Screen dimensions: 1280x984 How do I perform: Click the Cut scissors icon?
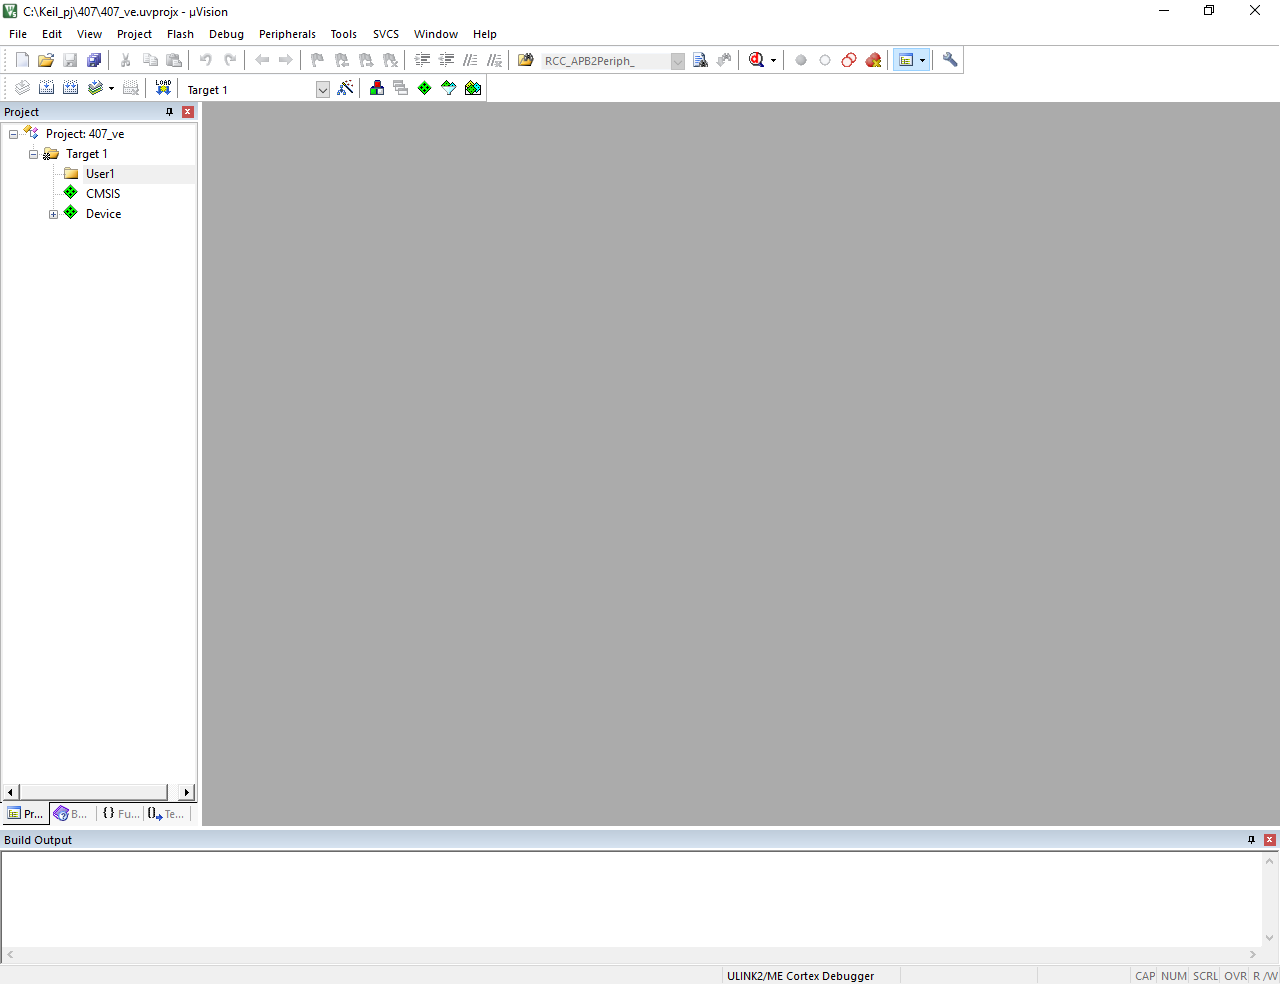click(126, 60)
